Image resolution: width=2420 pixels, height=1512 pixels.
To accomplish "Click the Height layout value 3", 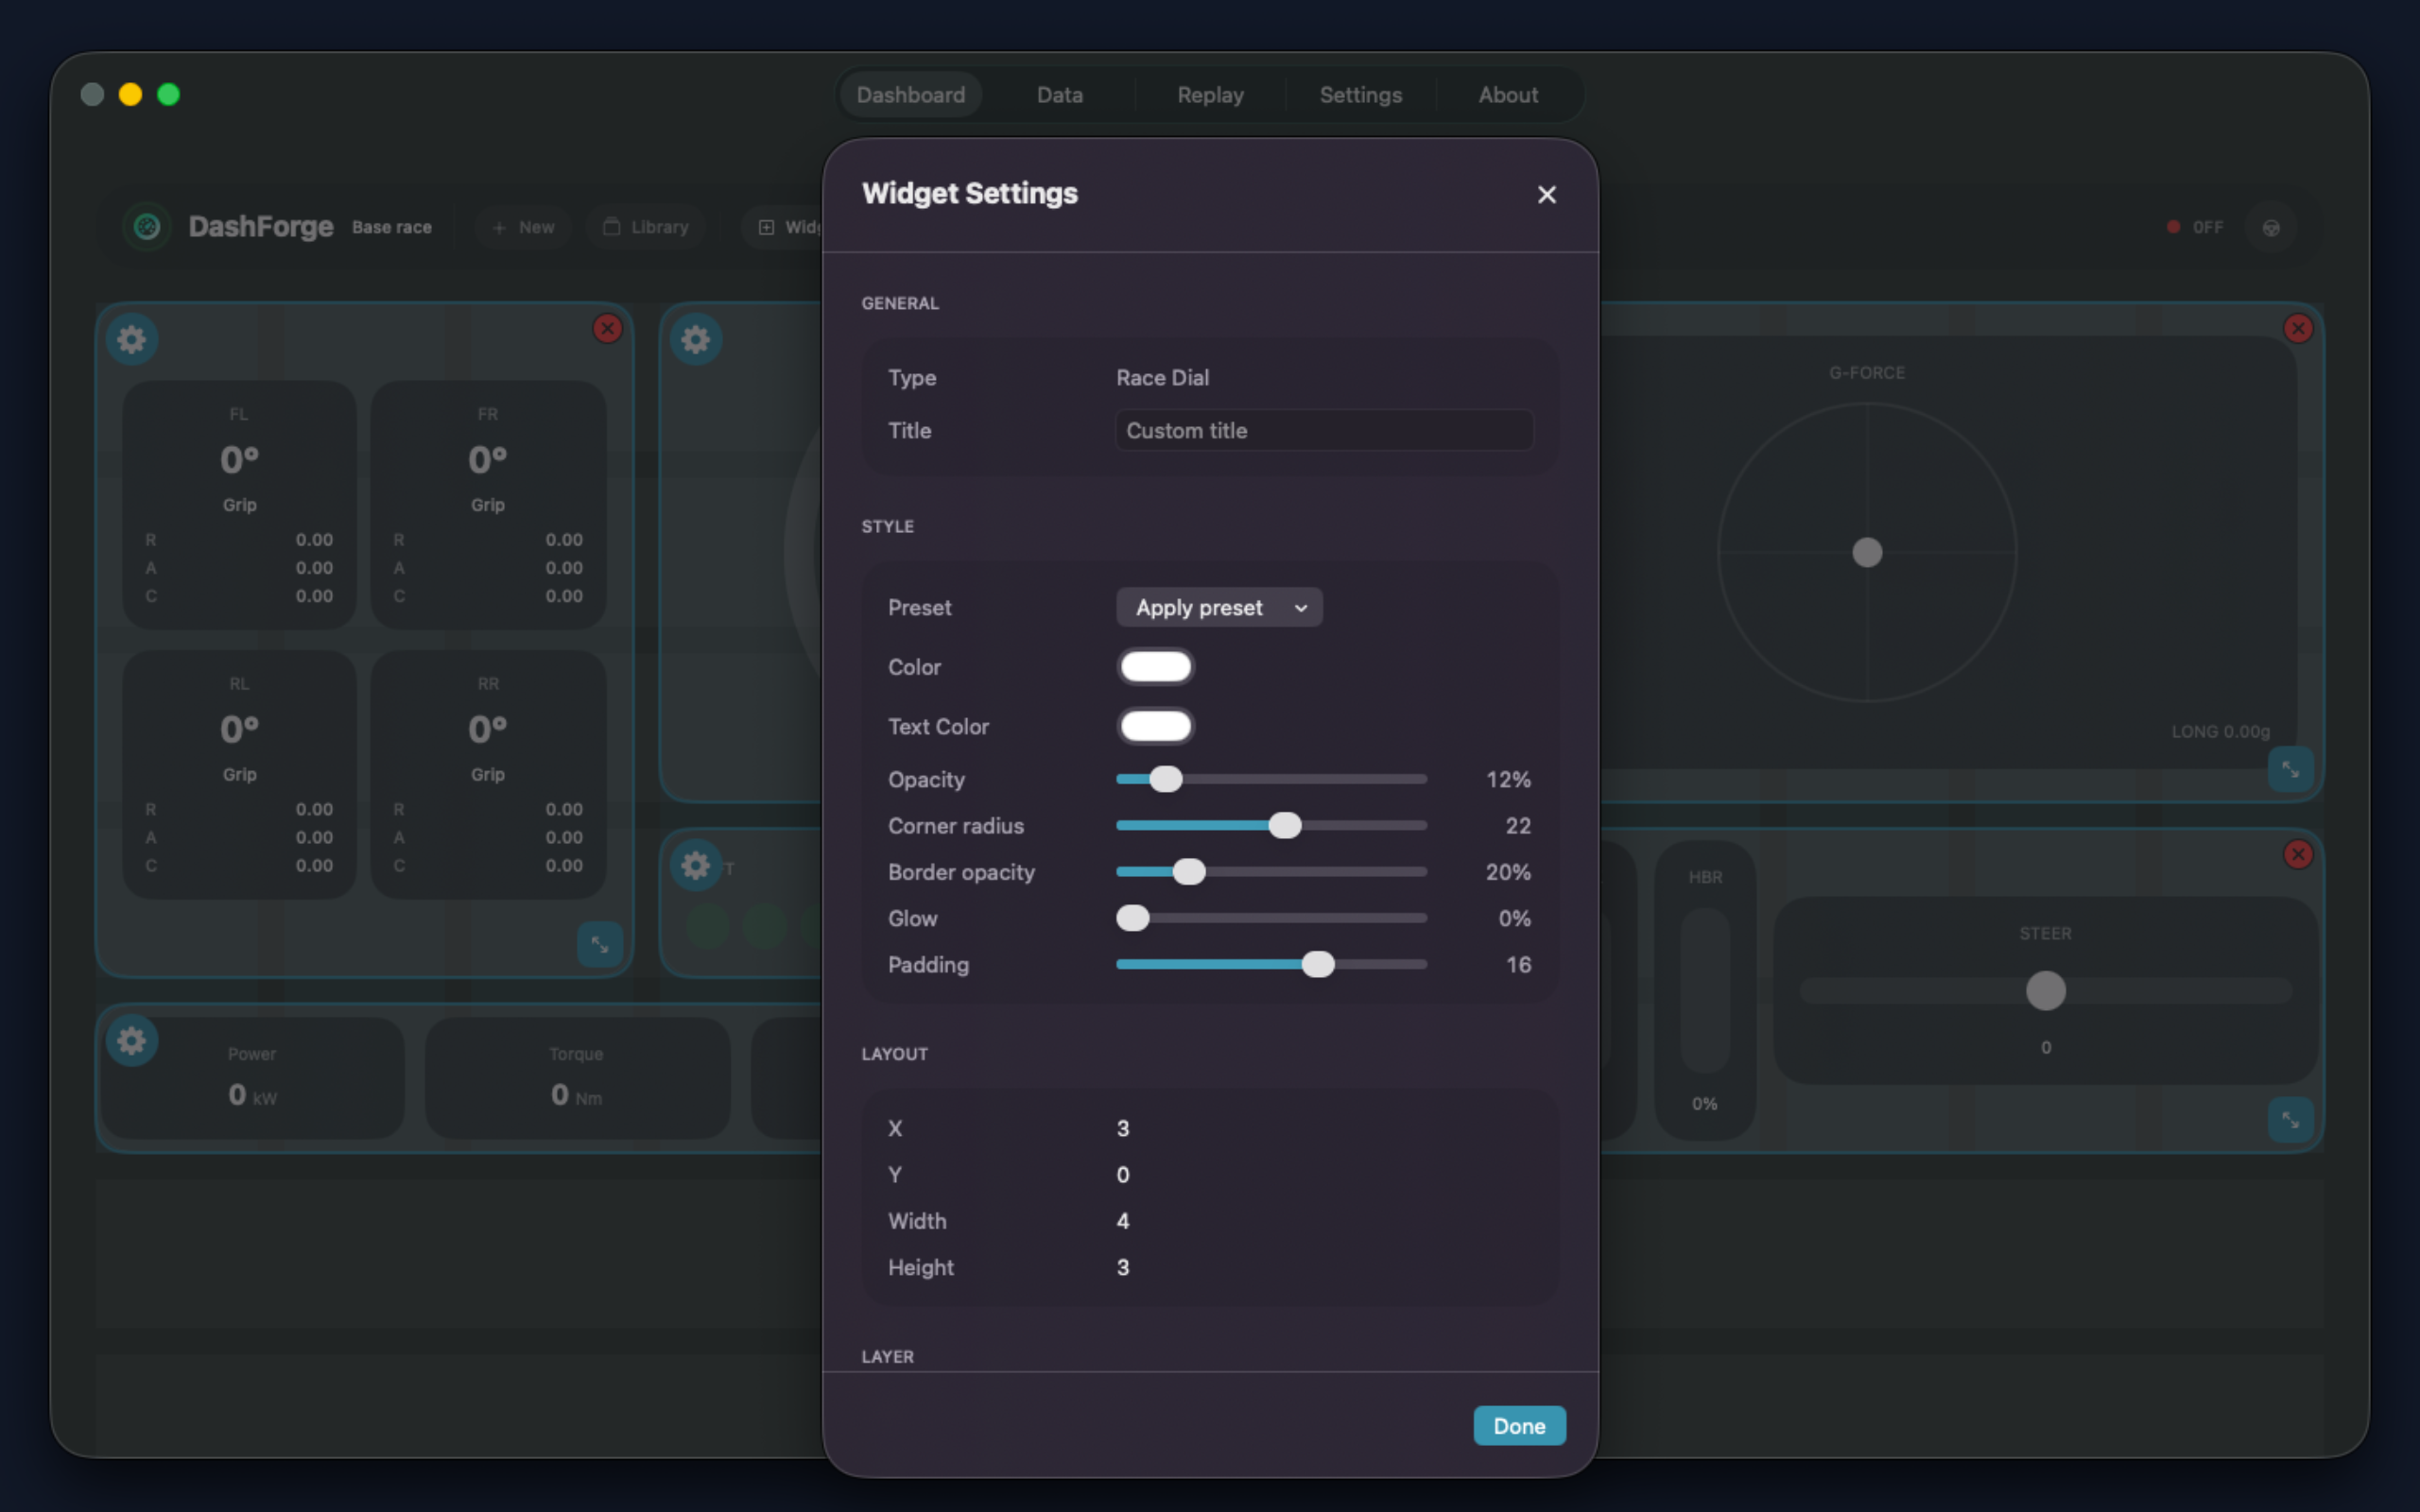I will (x=1123, y=1267).
